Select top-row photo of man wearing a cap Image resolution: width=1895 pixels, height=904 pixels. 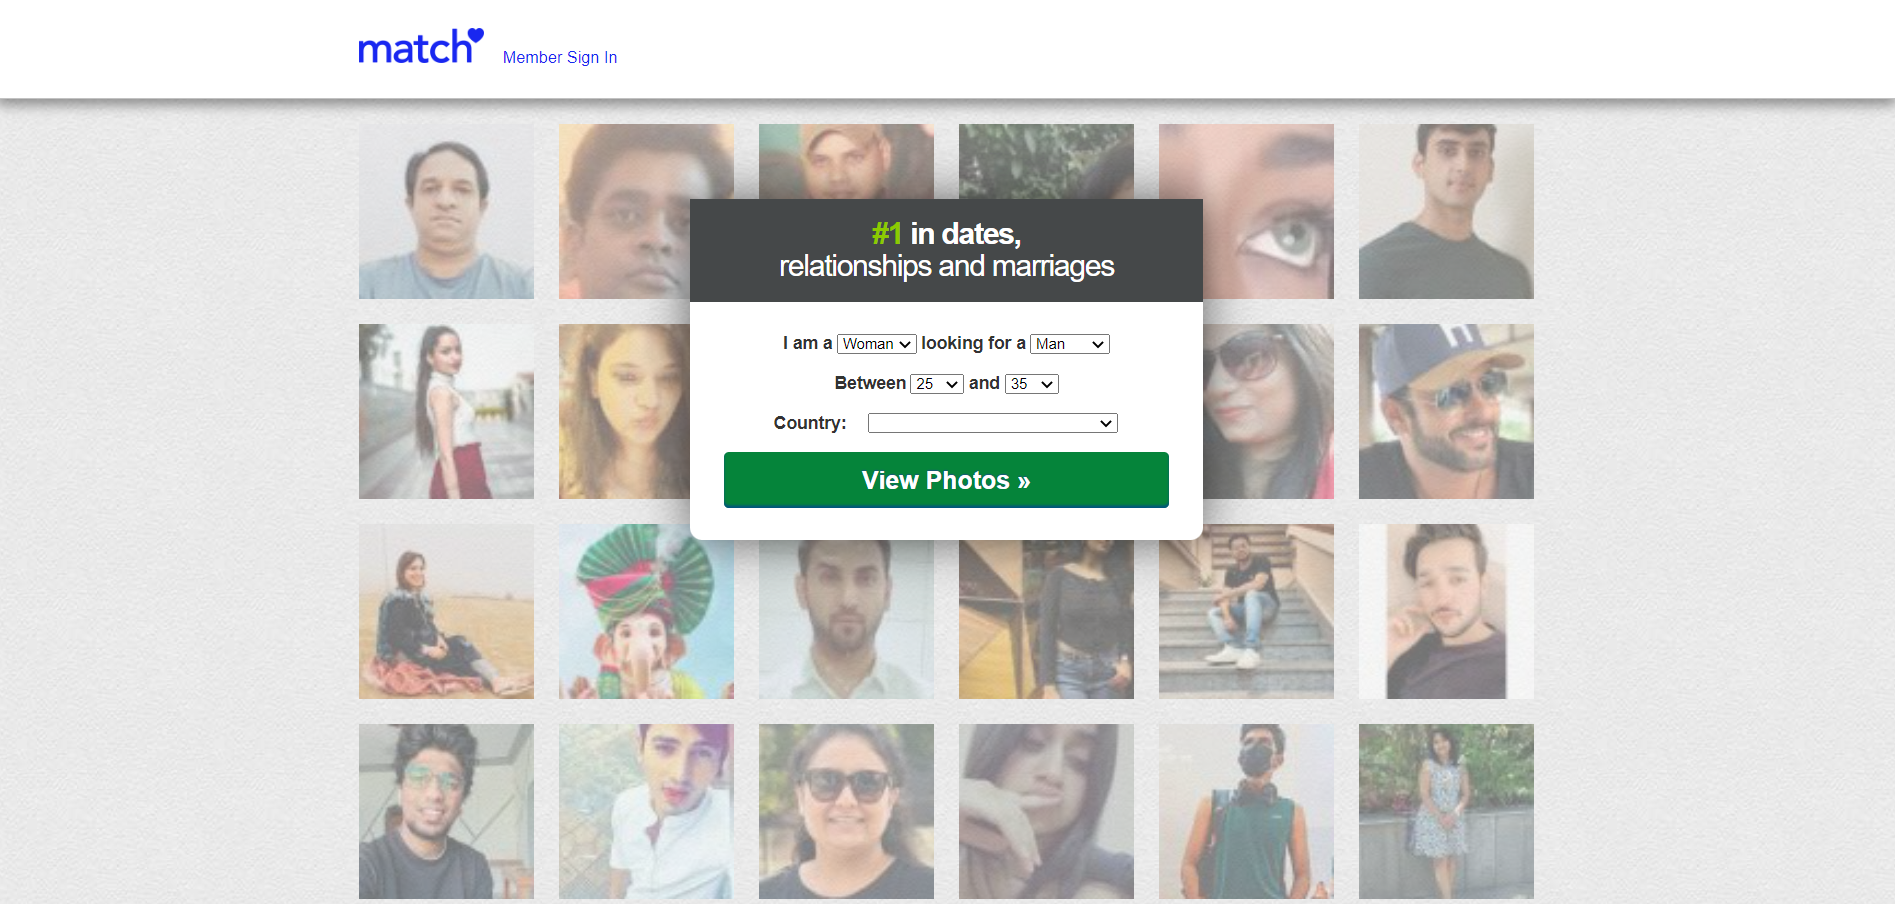(x=846, y=161)
